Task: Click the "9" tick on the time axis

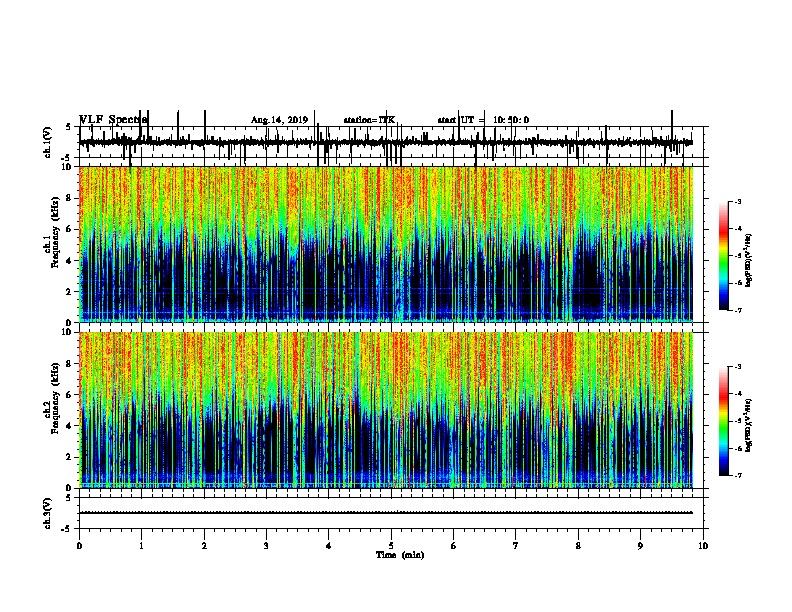Action: pyautogui.click(x=640, y=546)
